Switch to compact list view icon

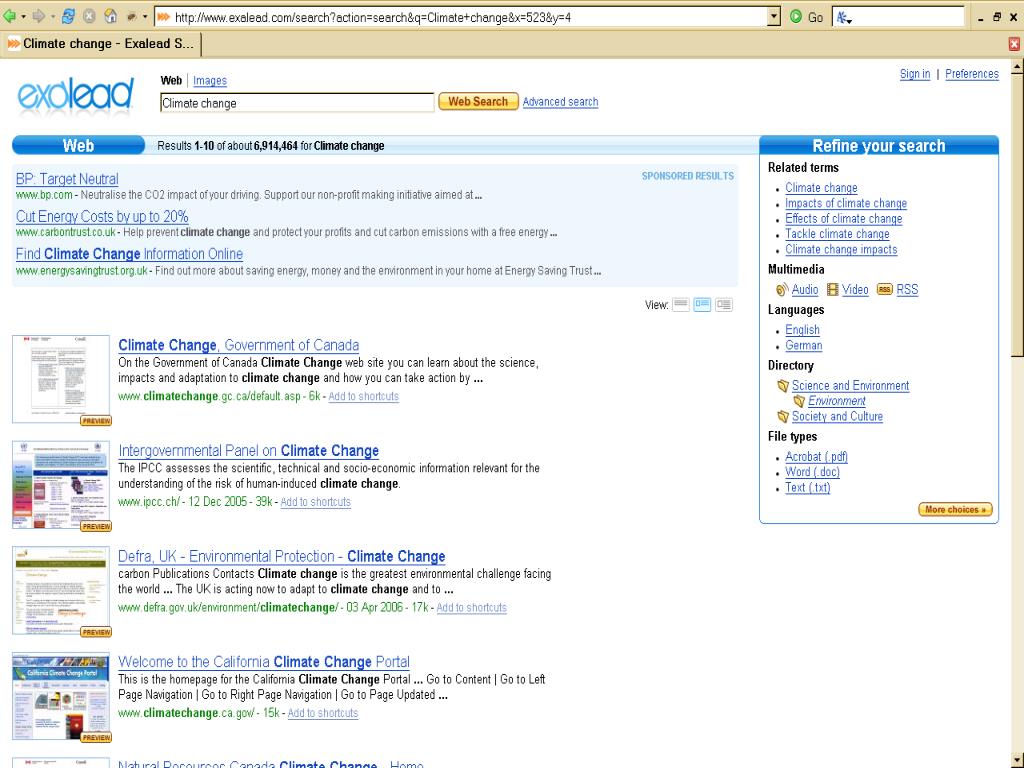(x=680, y=304)
